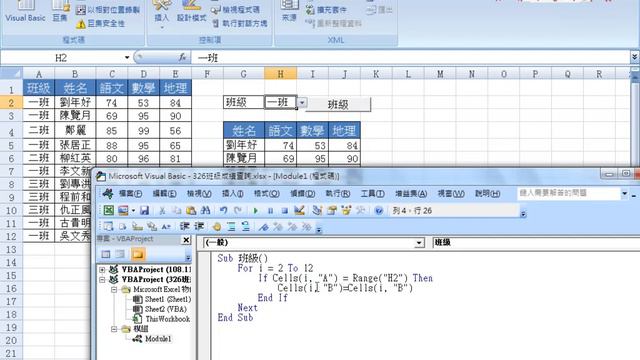This screenshot has height=360, width=640.
Task: Run the macro with the green play icon
Action: click(256, 211)
